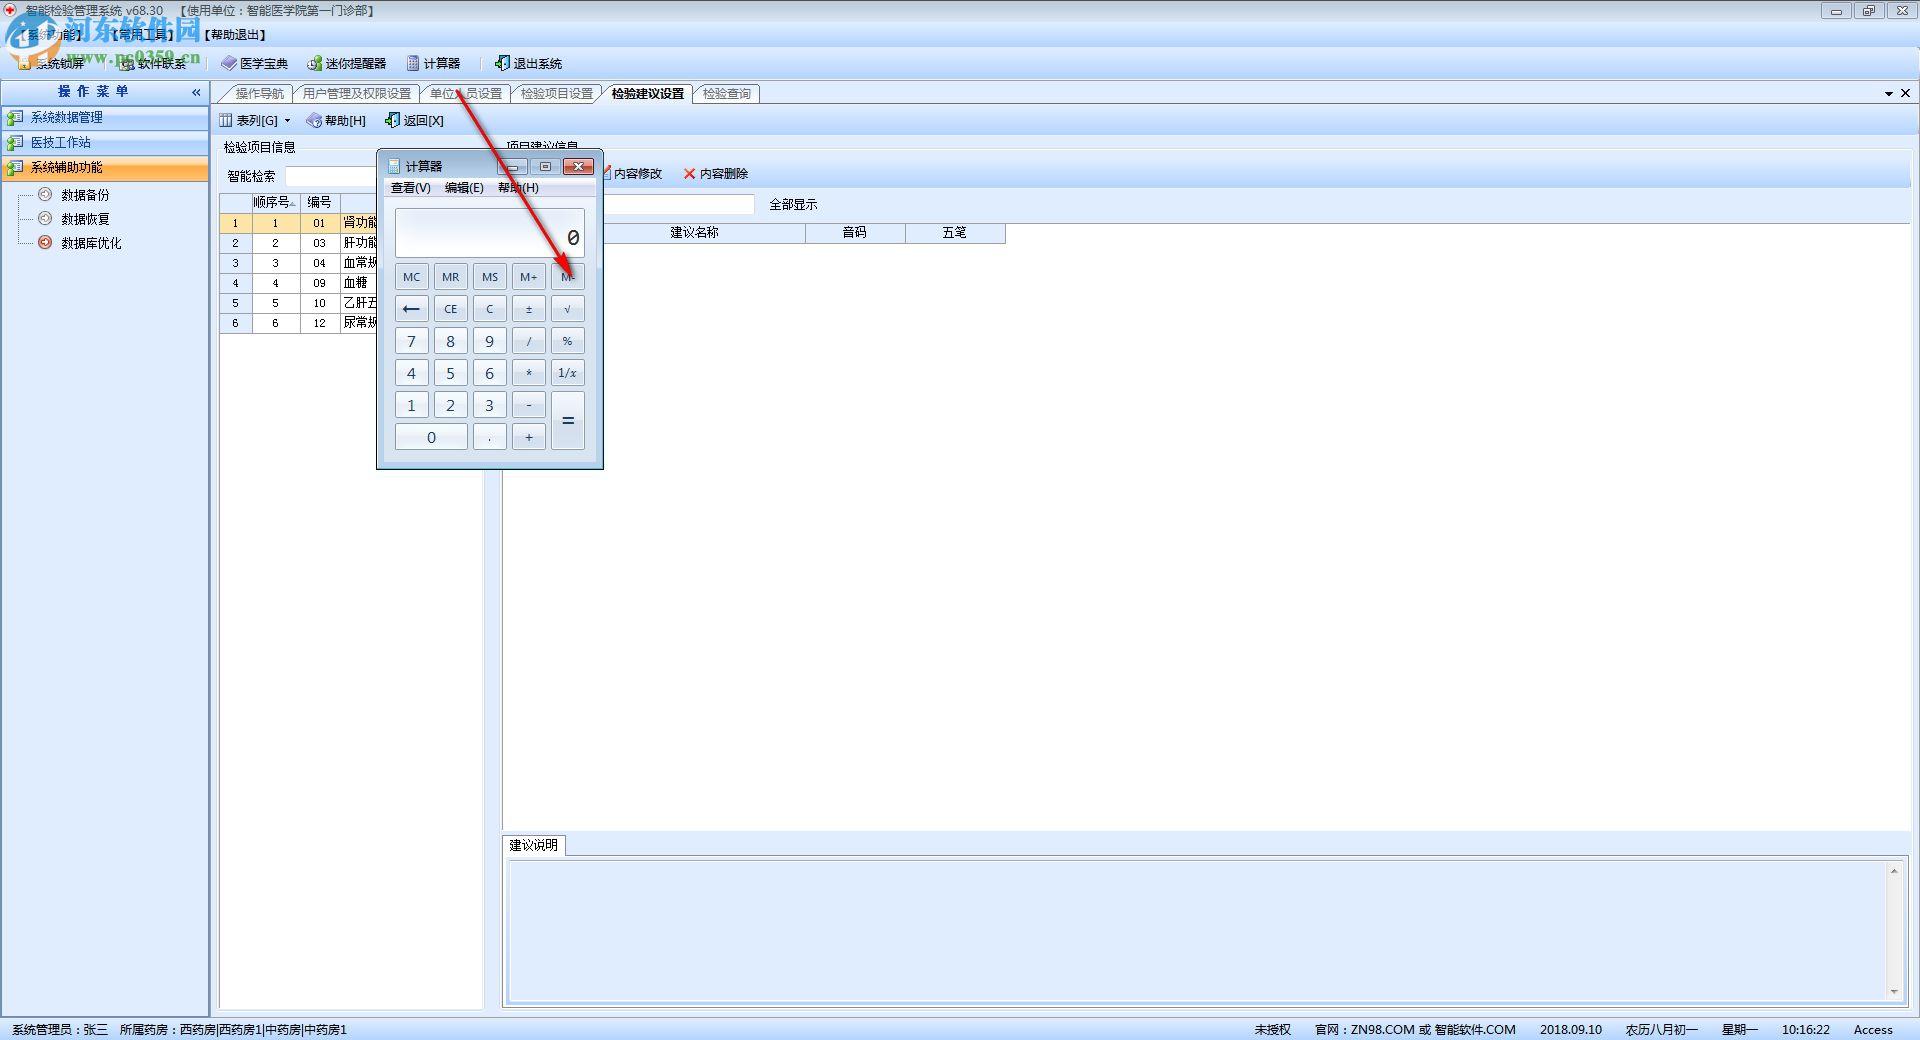Click the calculator backspace arrow key
The width and height of the screenshot is (1920, 1040).
411,309
